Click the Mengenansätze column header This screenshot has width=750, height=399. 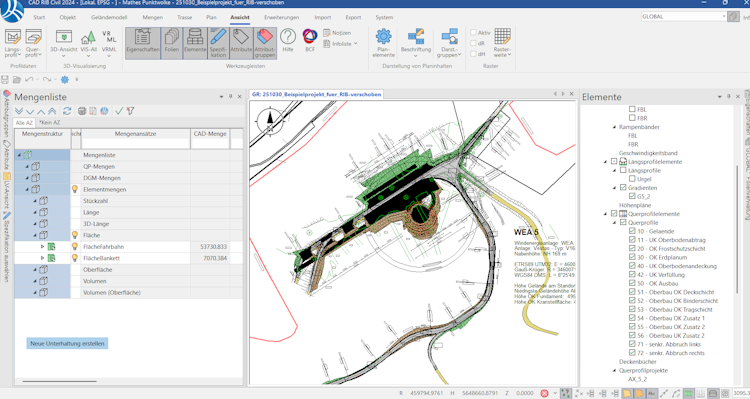tap(135, 134)
